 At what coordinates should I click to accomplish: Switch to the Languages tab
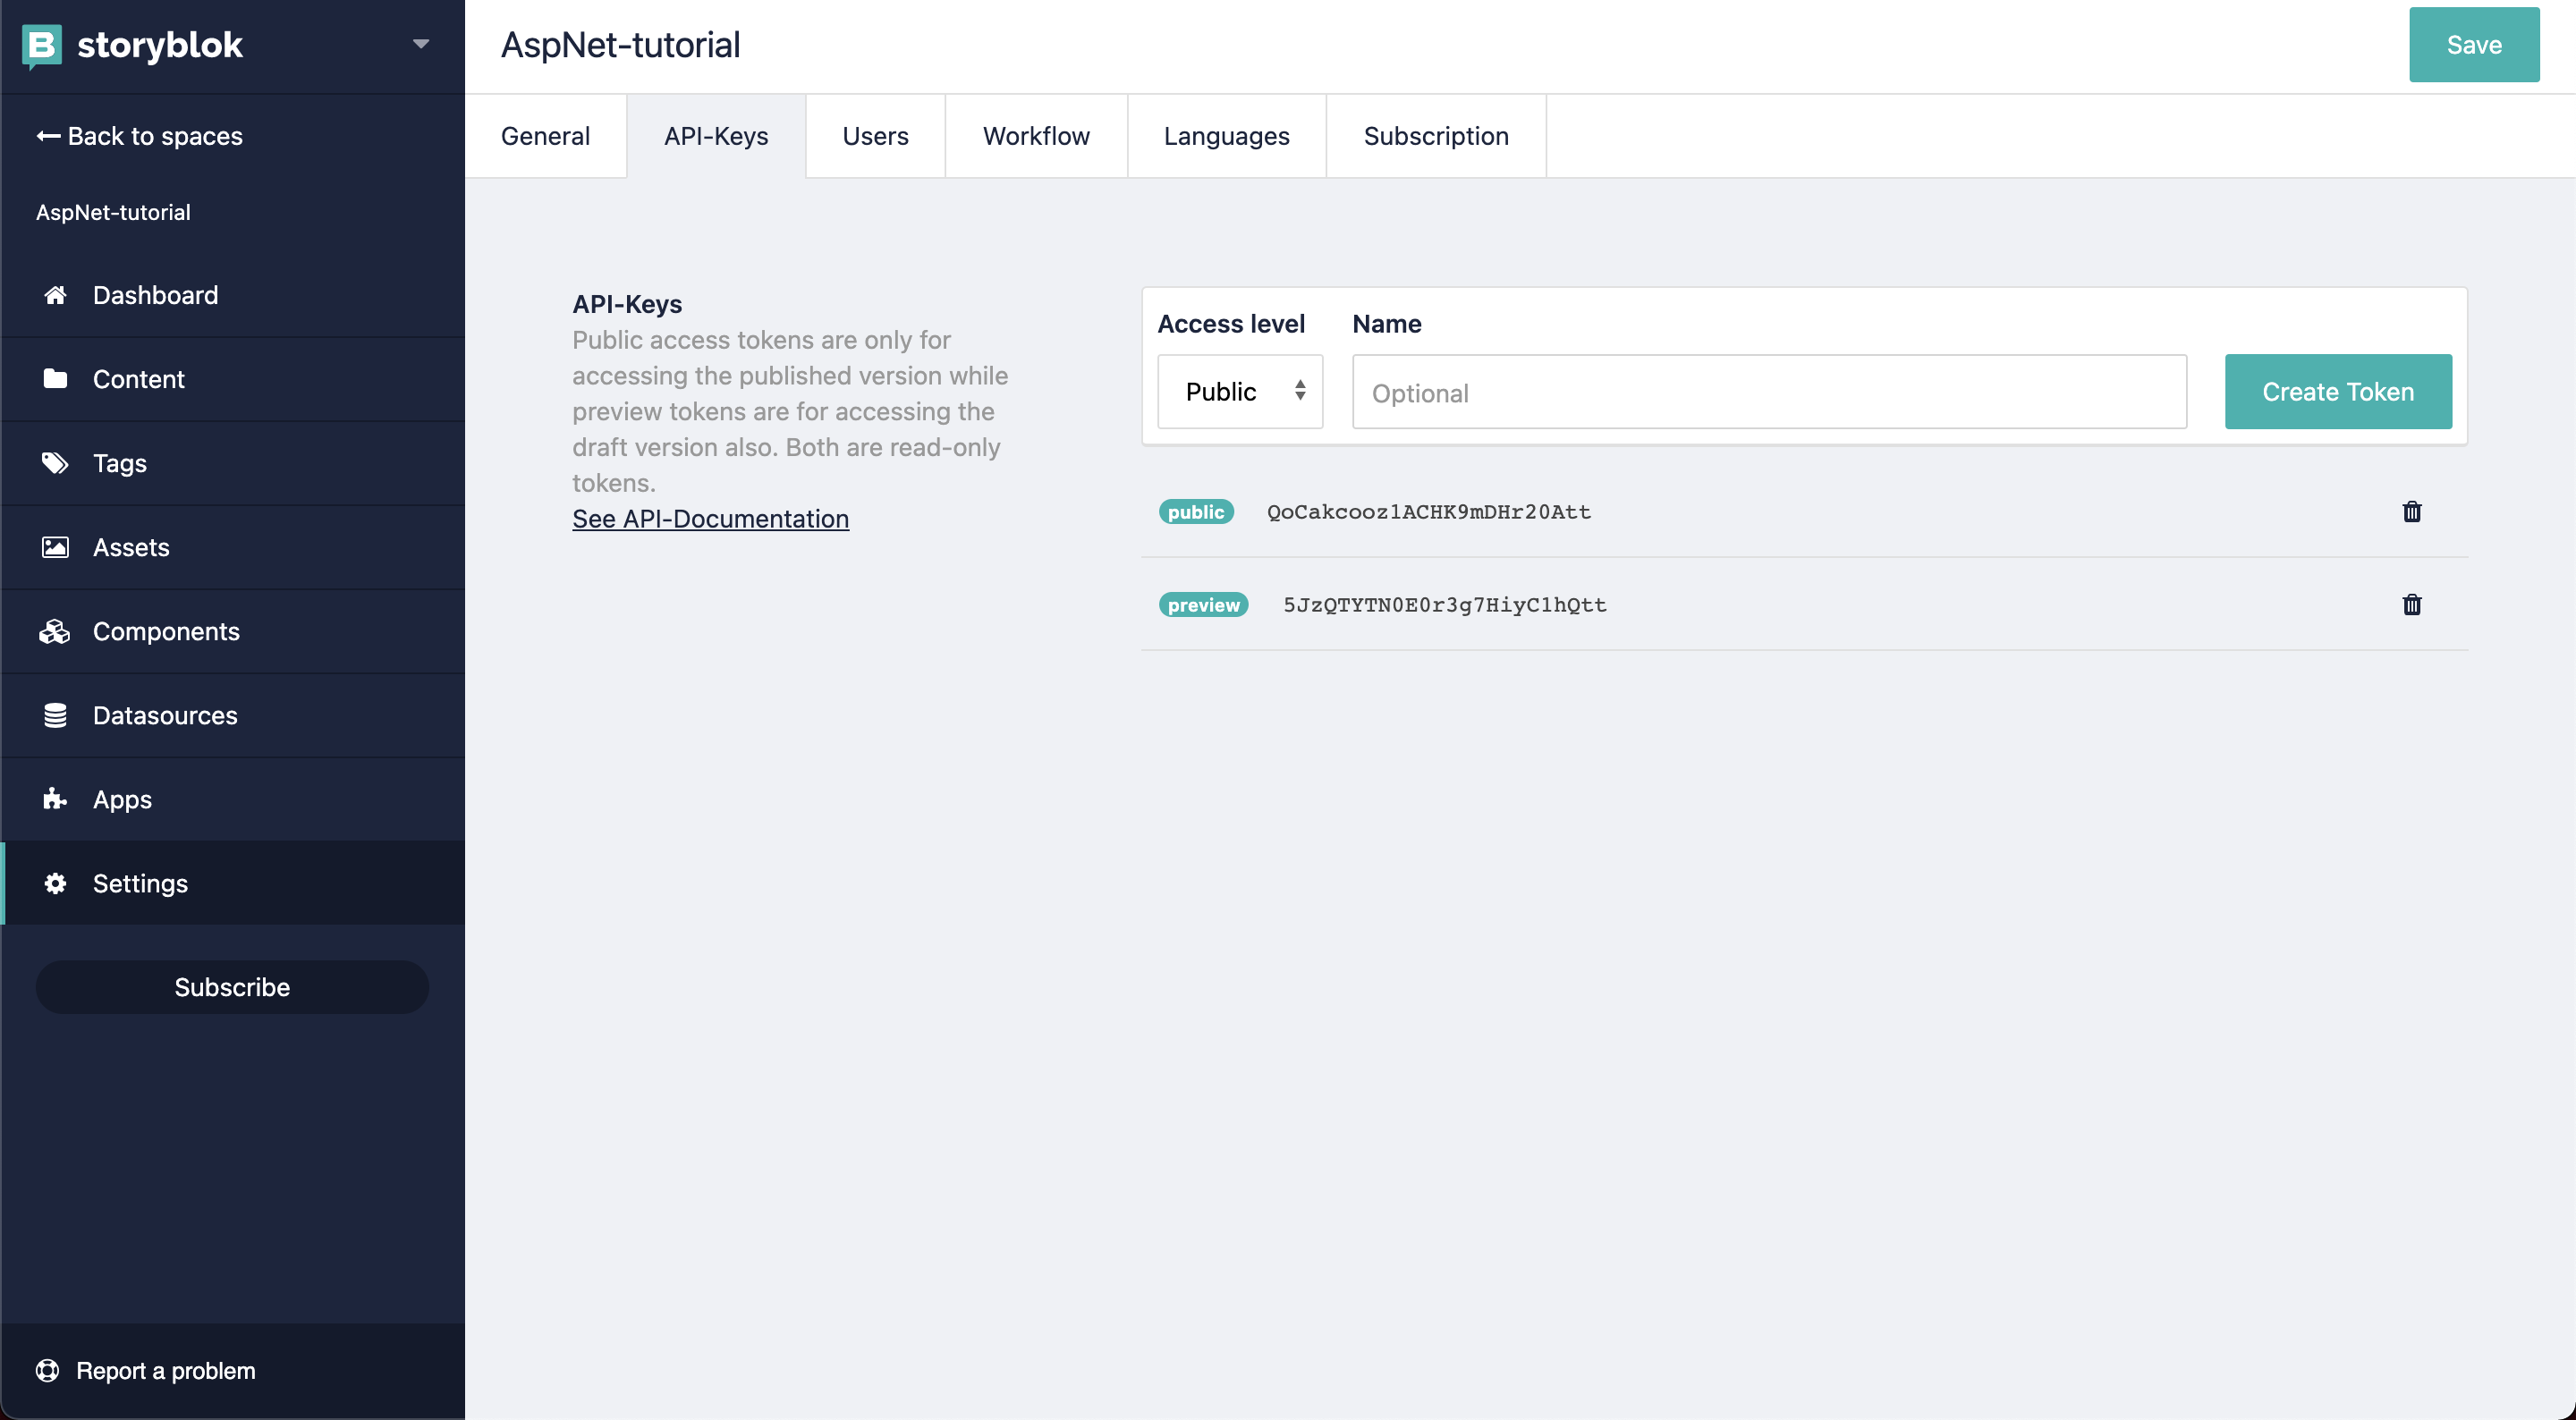[1226, 136]
